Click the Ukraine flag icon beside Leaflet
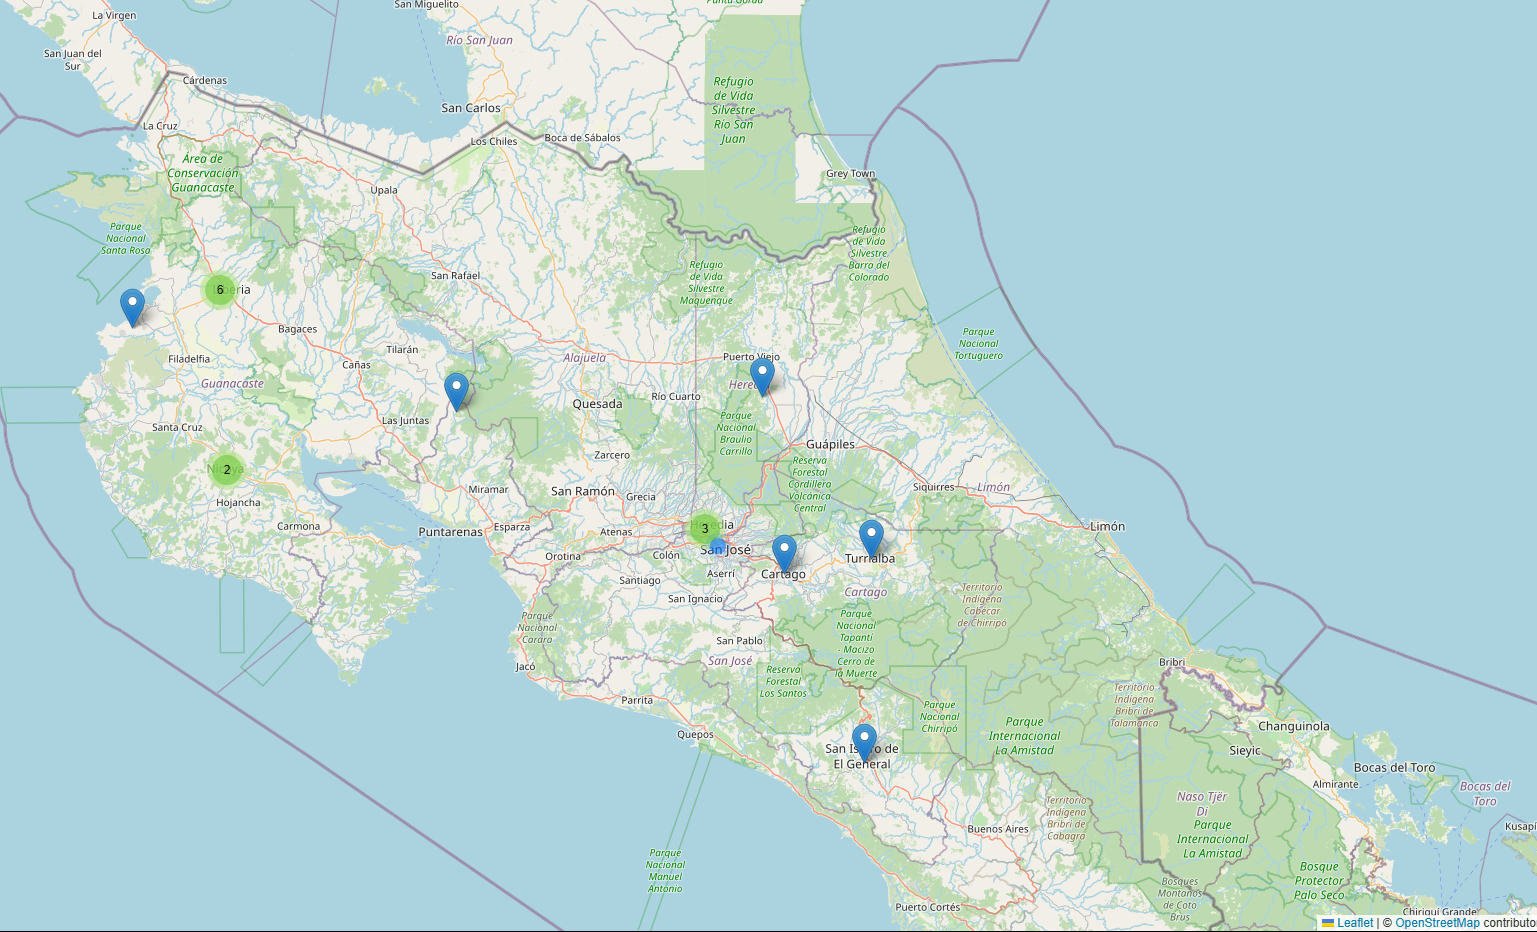The height and width of the screenshot is (932, 1537). (x=1328, y=923)
